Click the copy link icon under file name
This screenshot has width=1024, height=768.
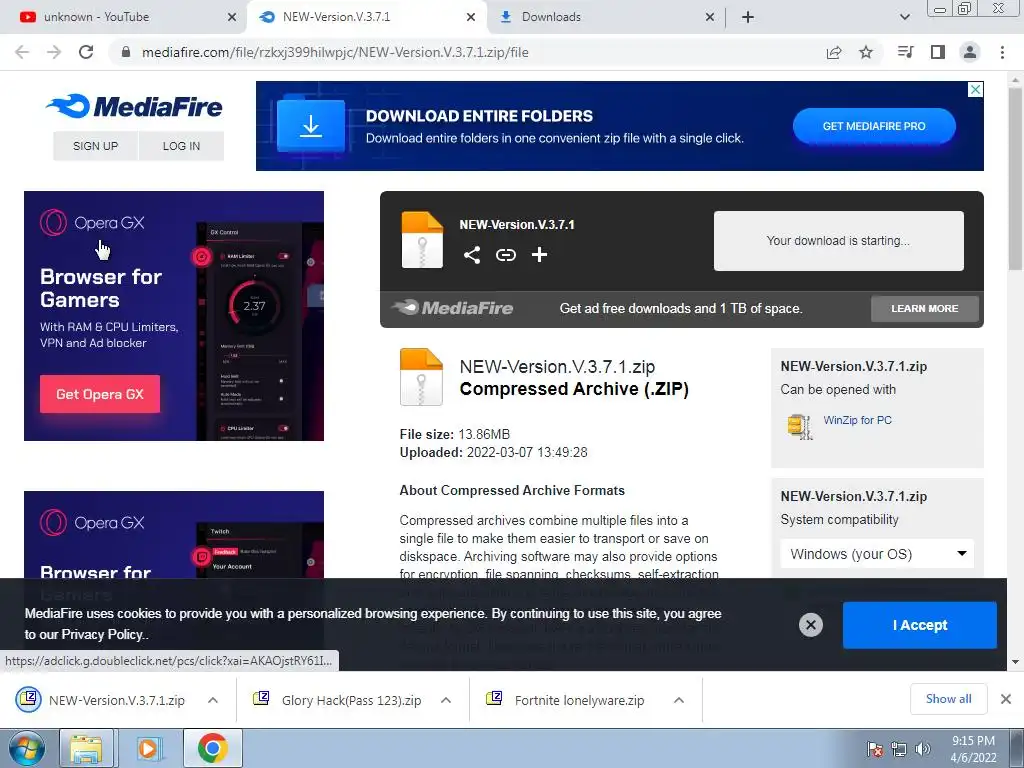pyautogui.click(x=505, y=255)
